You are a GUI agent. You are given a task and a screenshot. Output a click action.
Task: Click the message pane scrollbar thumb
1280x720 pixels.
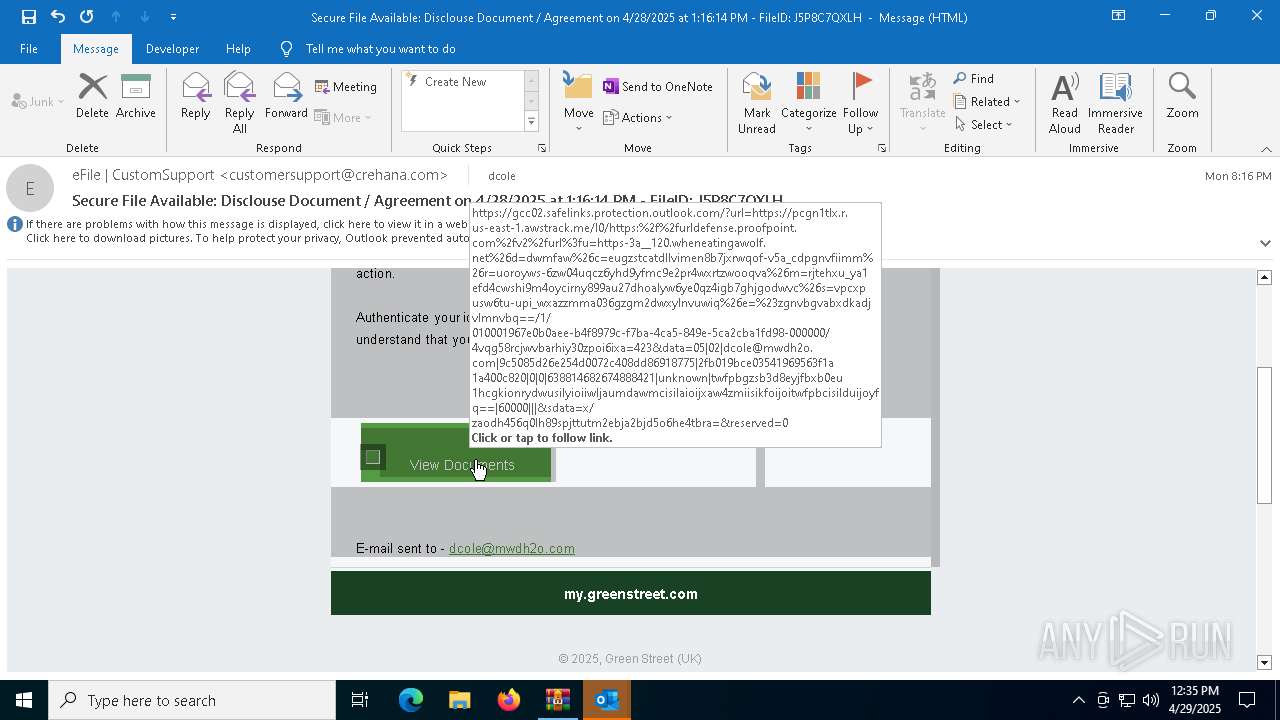(1265, 435)
